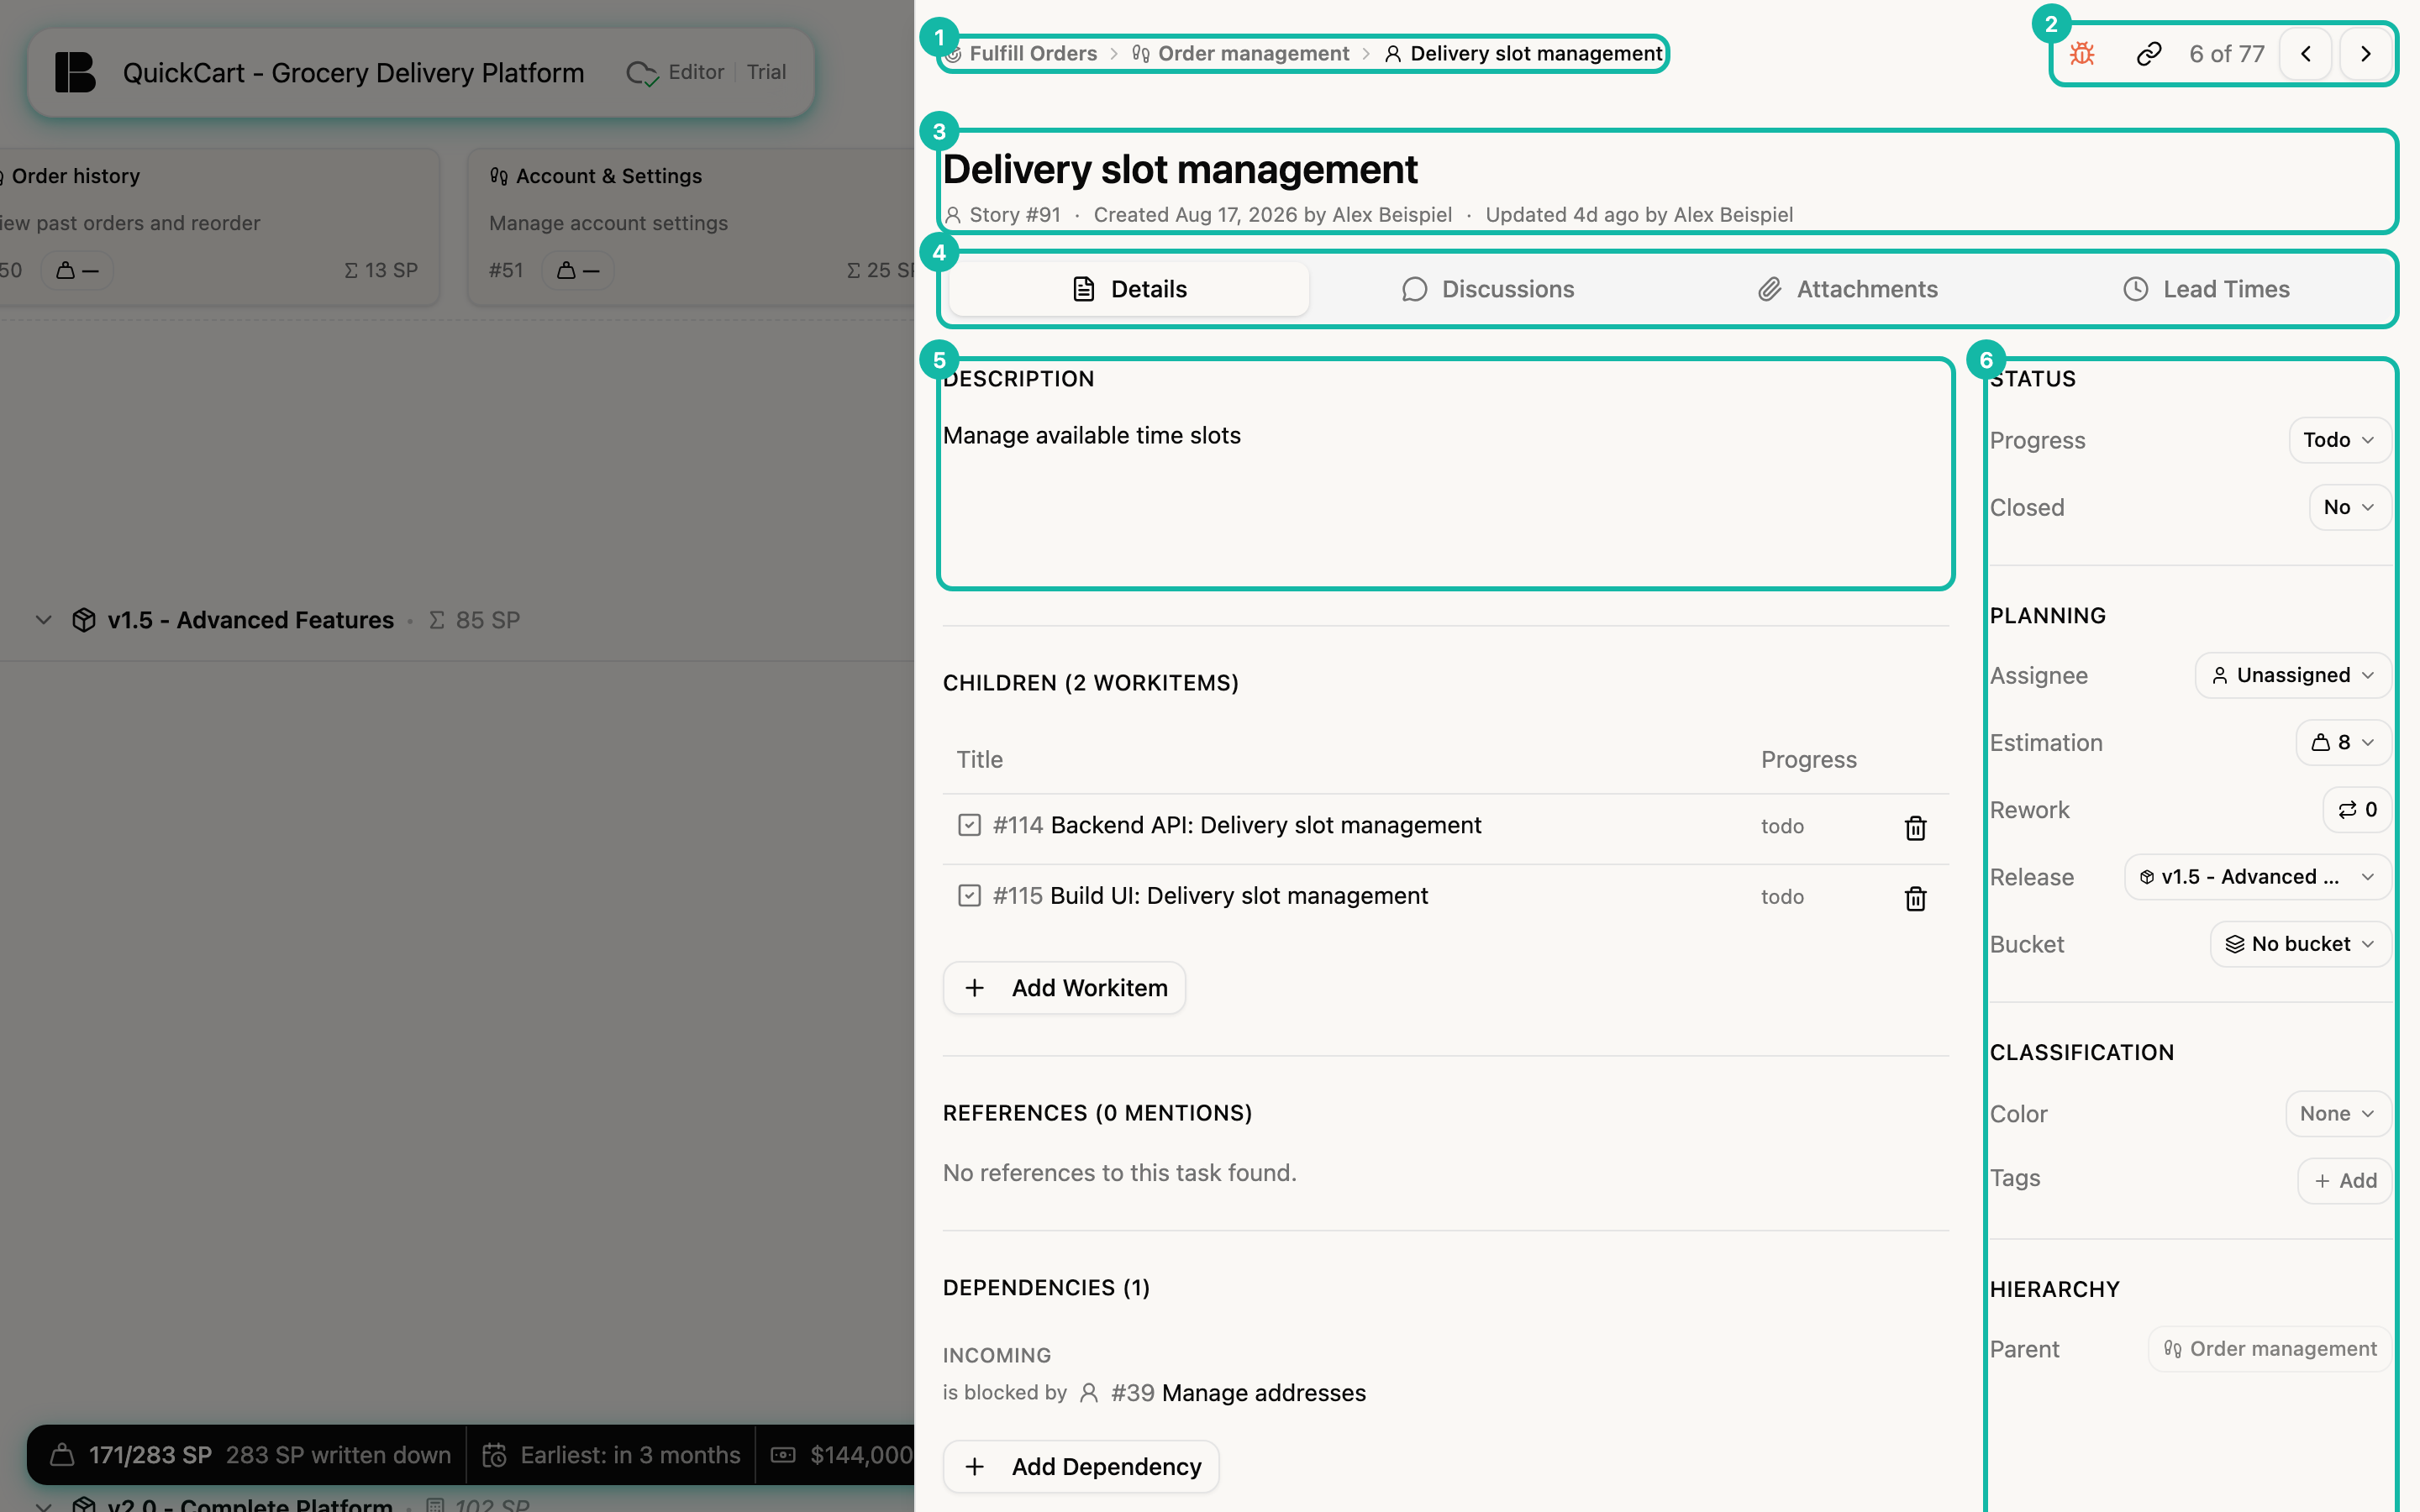2420x1512 pixels.
Task: Click the Add Workitem button
Action: (x=1064, y=988)
